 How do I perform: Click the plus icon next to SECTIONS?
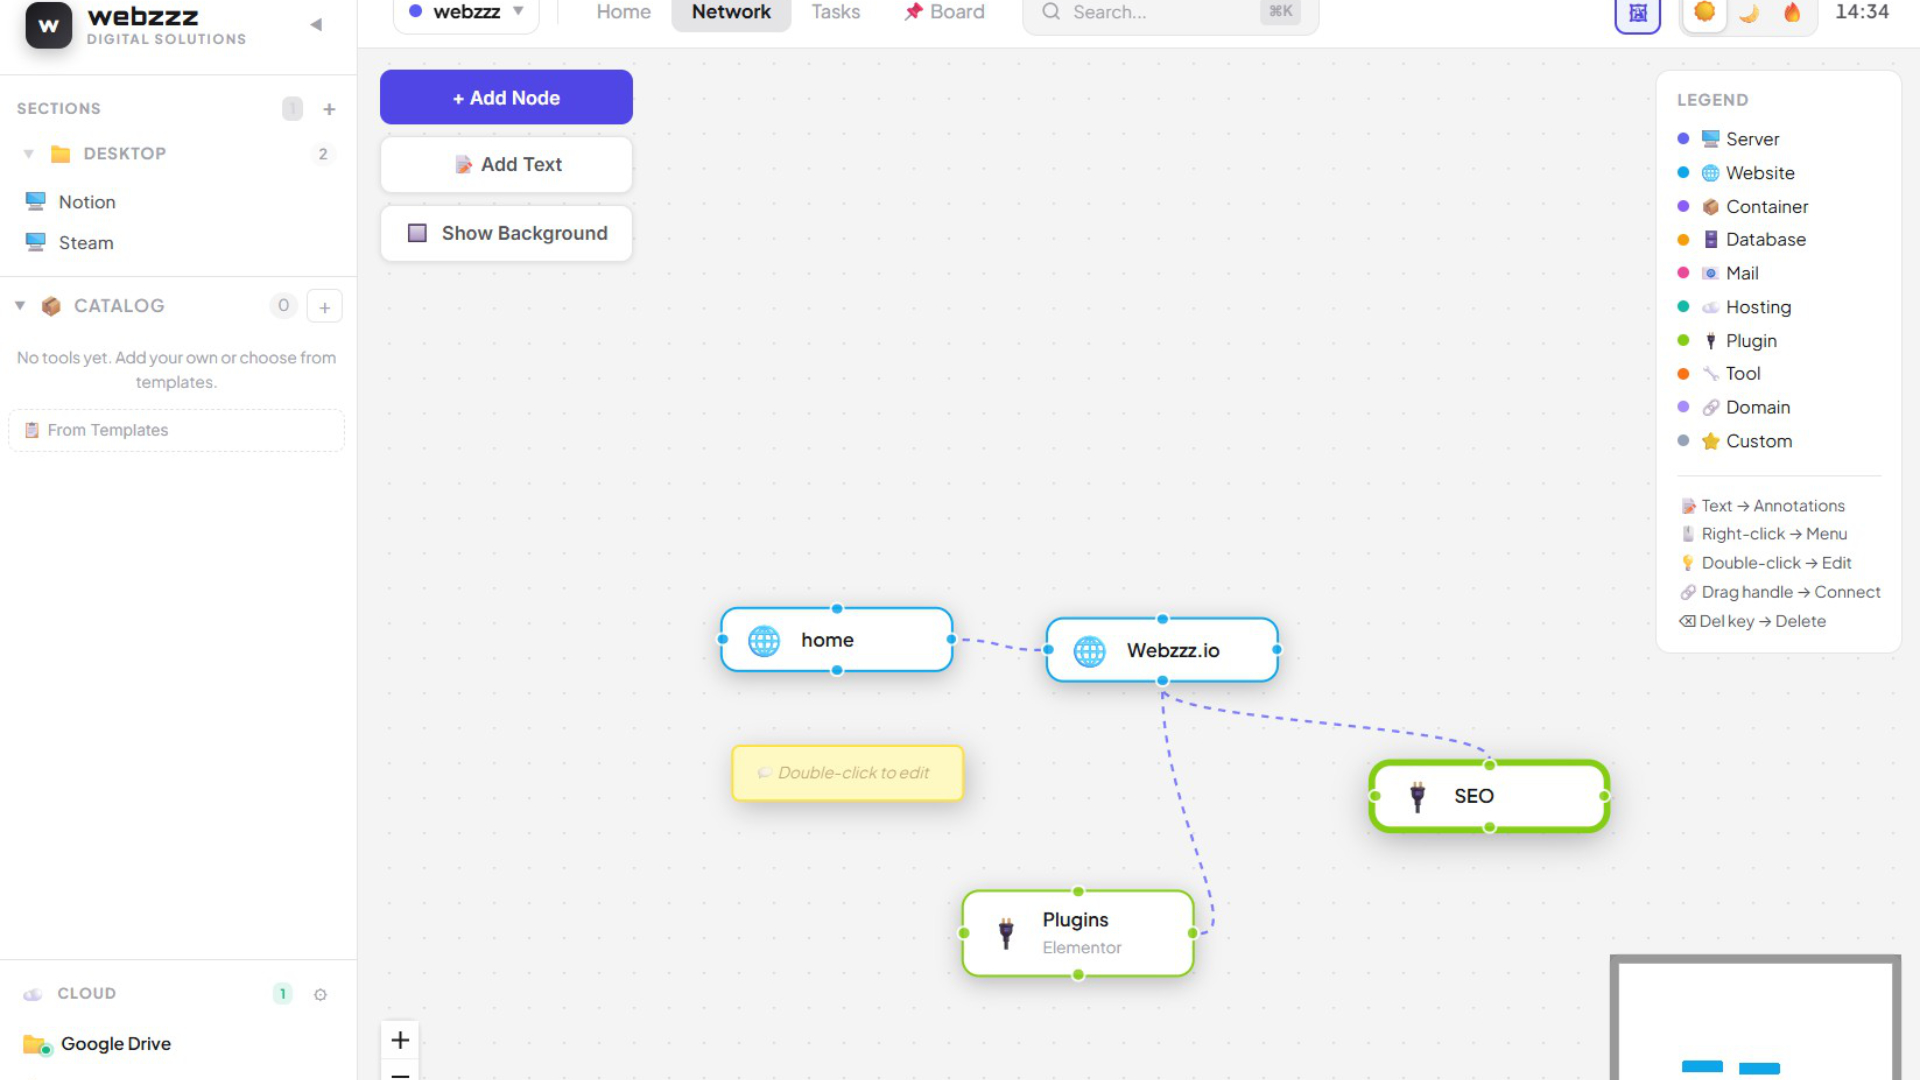tap(329, 109)
